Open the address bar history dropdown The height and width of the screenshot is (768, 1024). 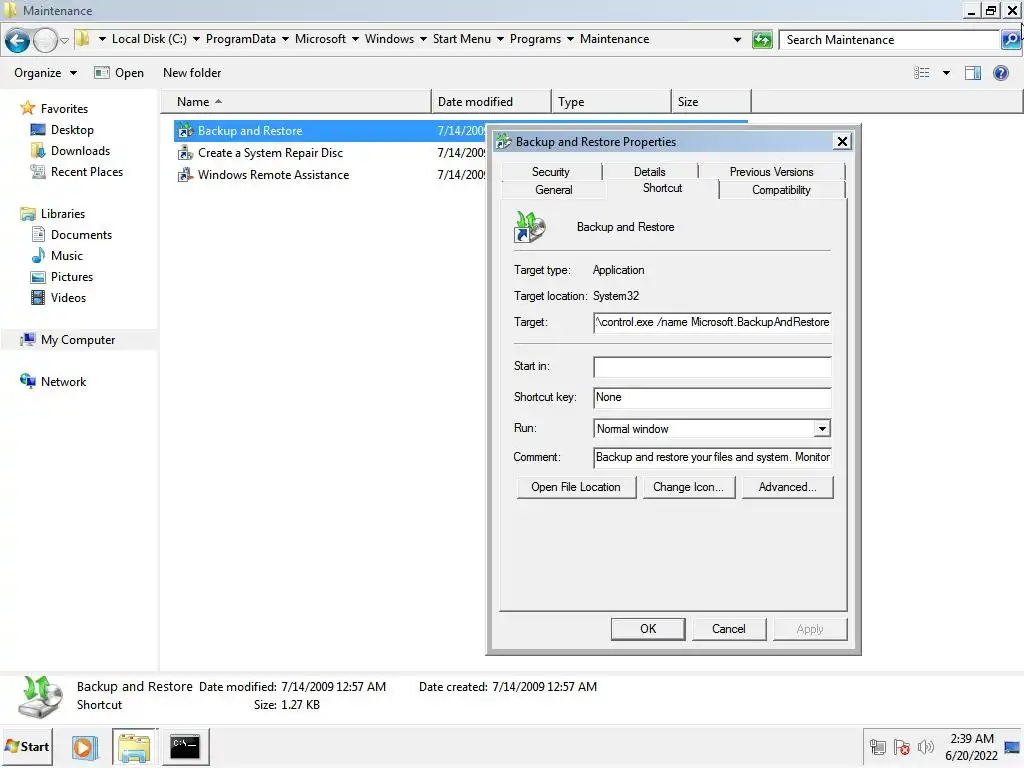pos(737,40)
